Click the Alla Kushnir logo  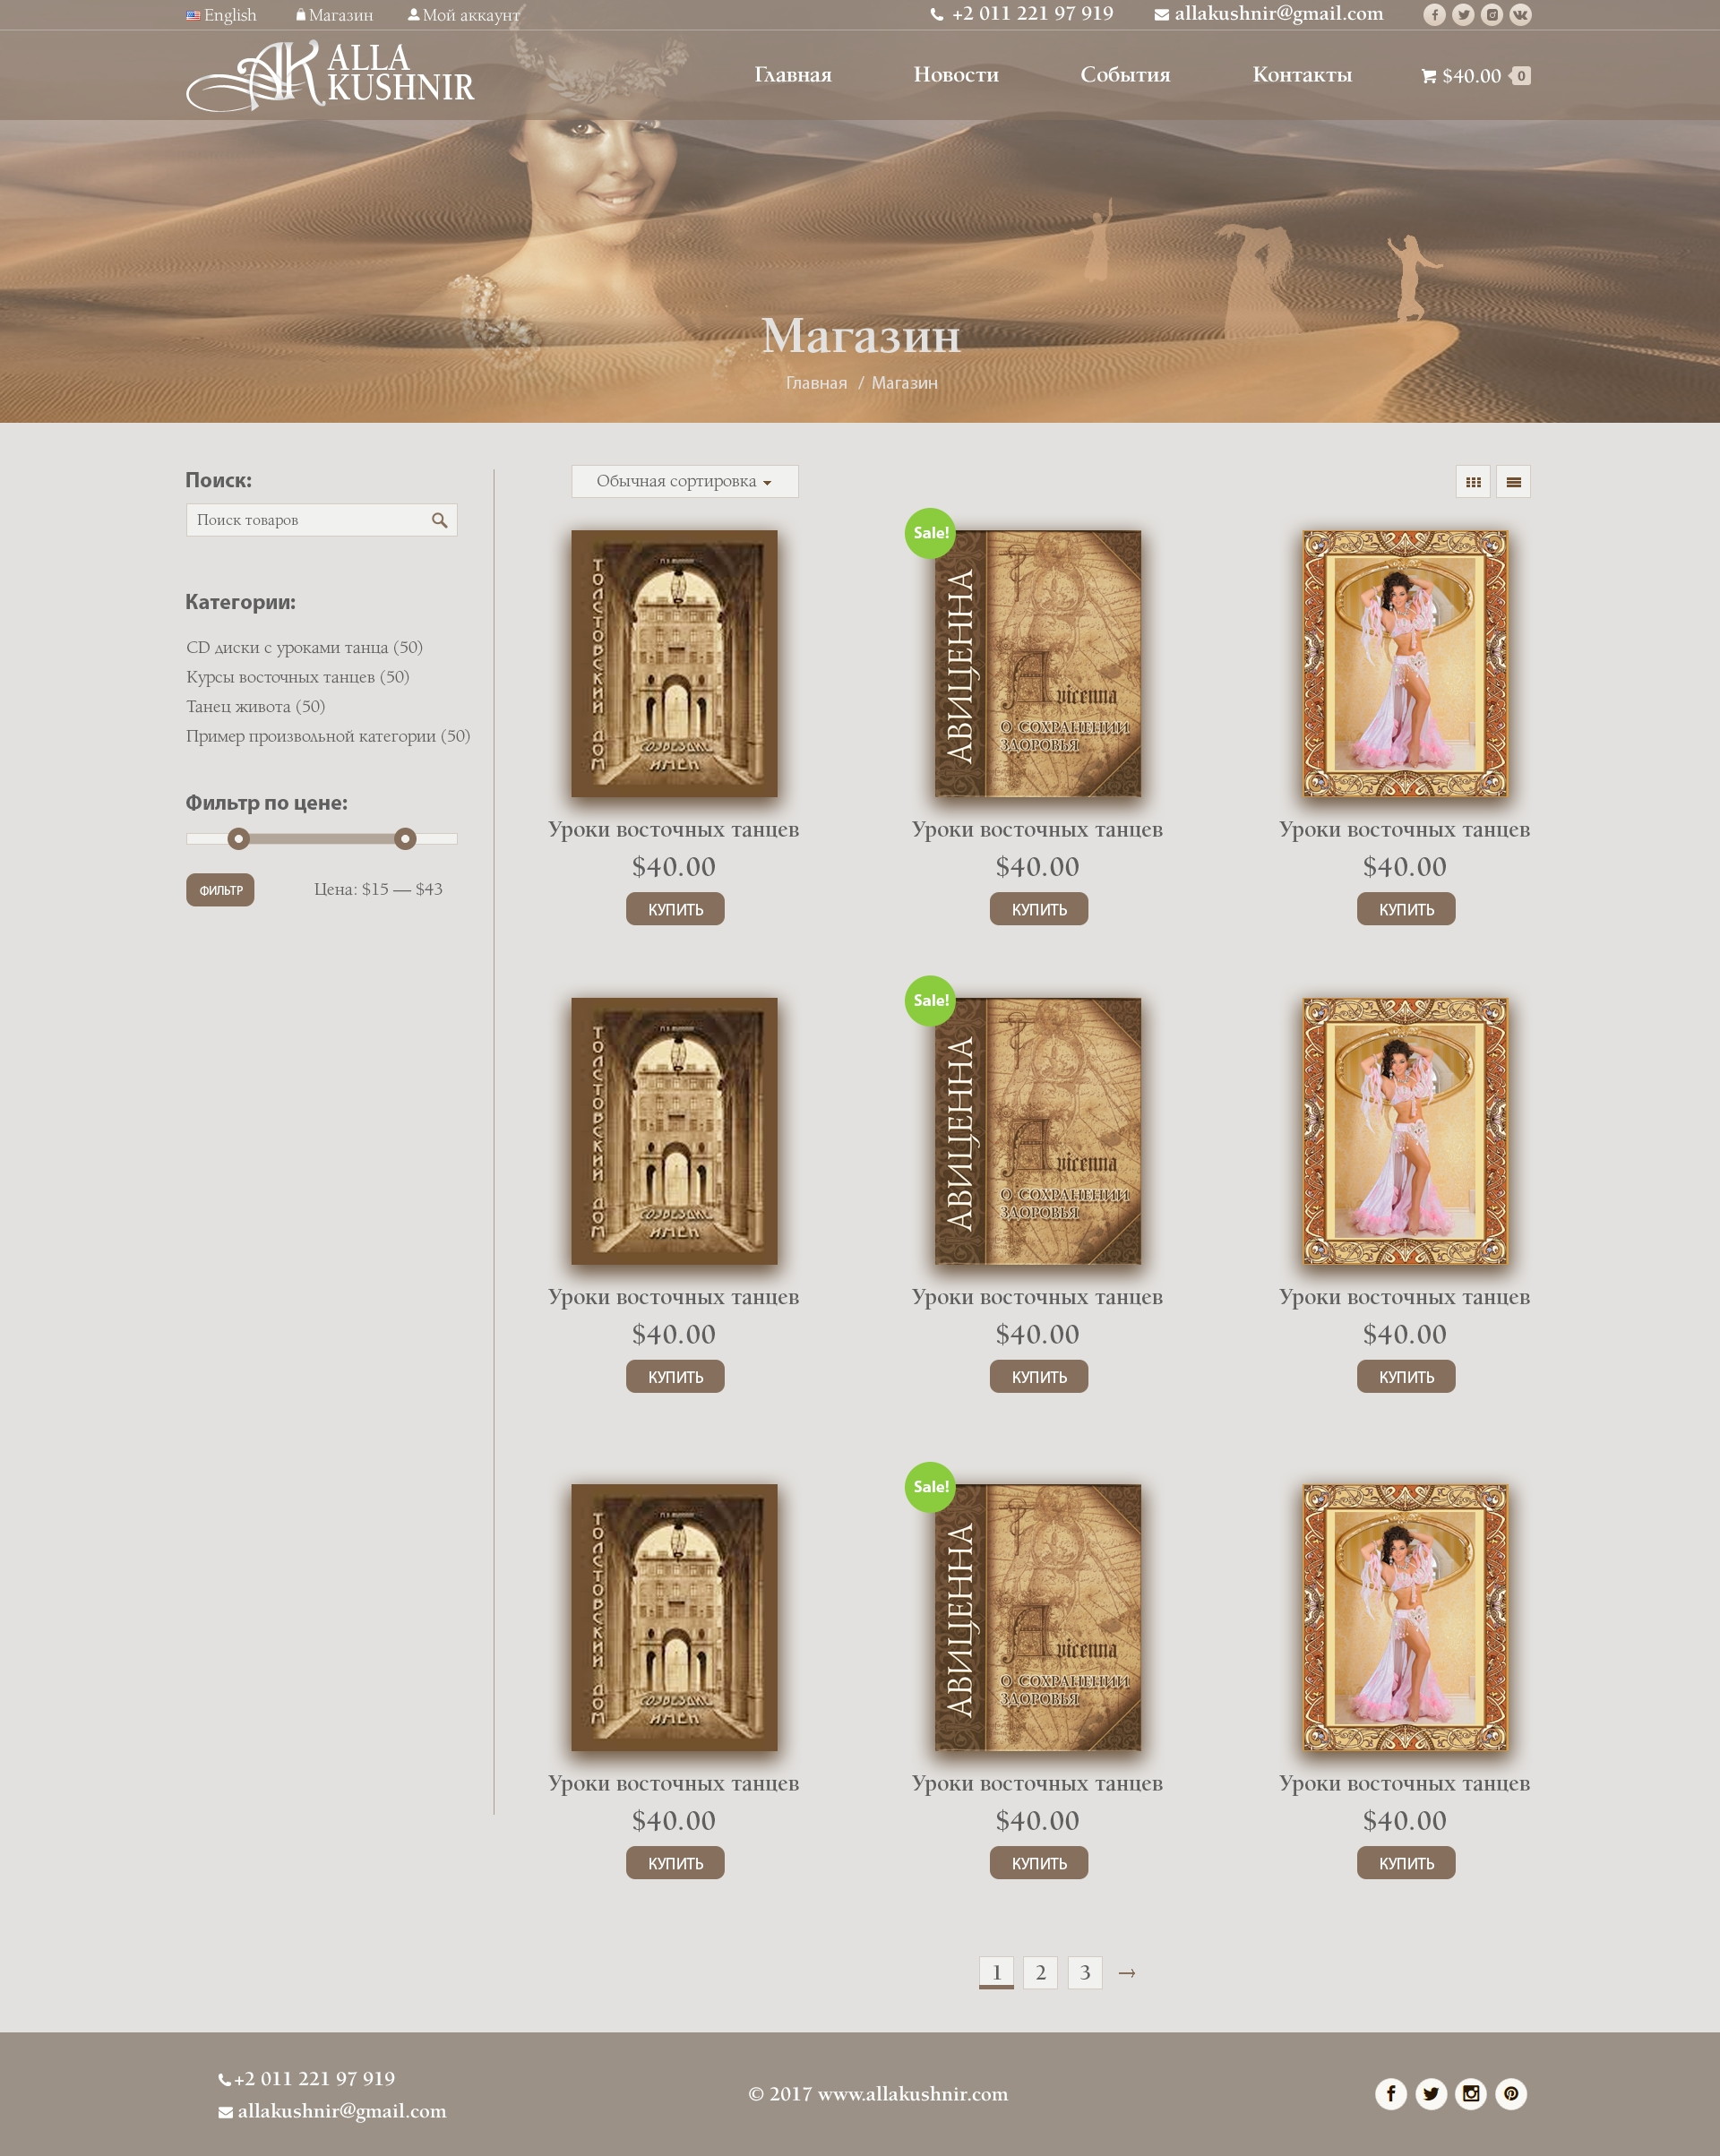330,75
